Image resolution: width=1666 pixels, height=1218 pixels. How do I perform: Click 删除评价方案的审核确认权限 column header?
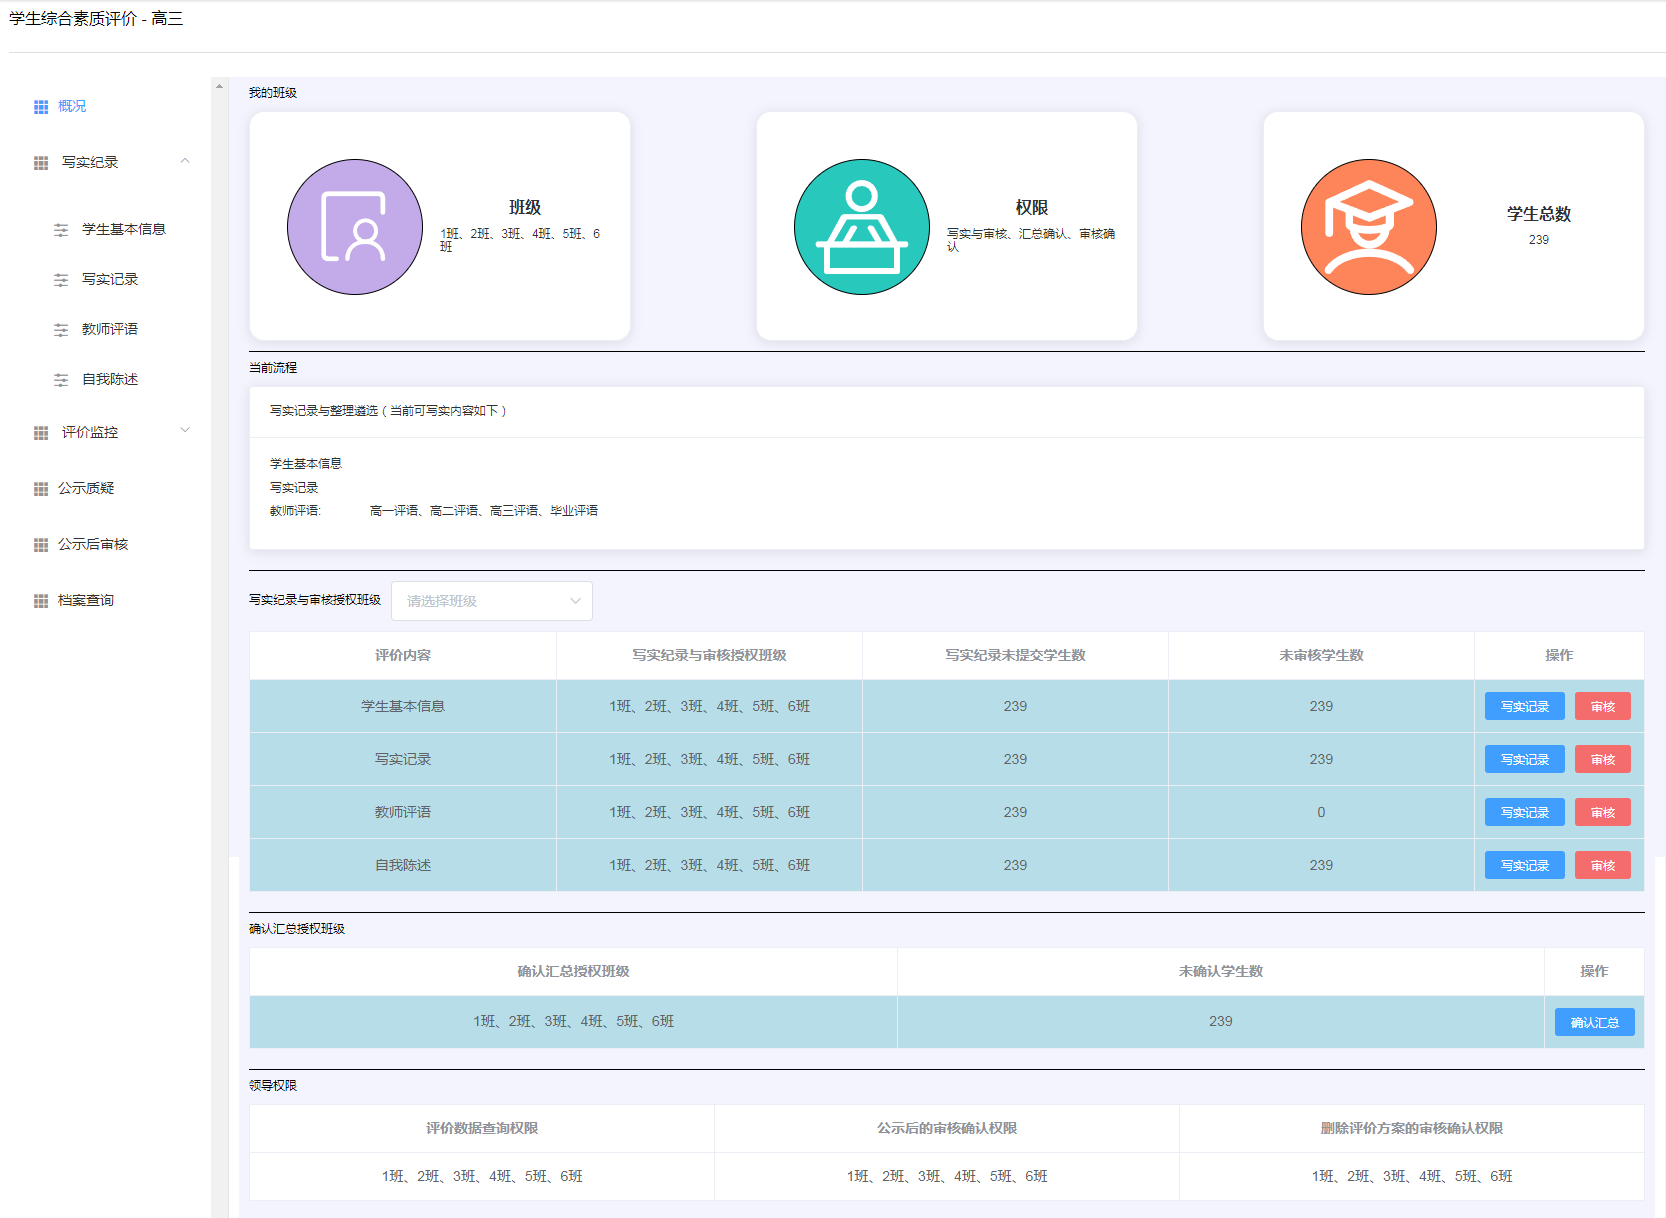[x=1412, y=1128]
